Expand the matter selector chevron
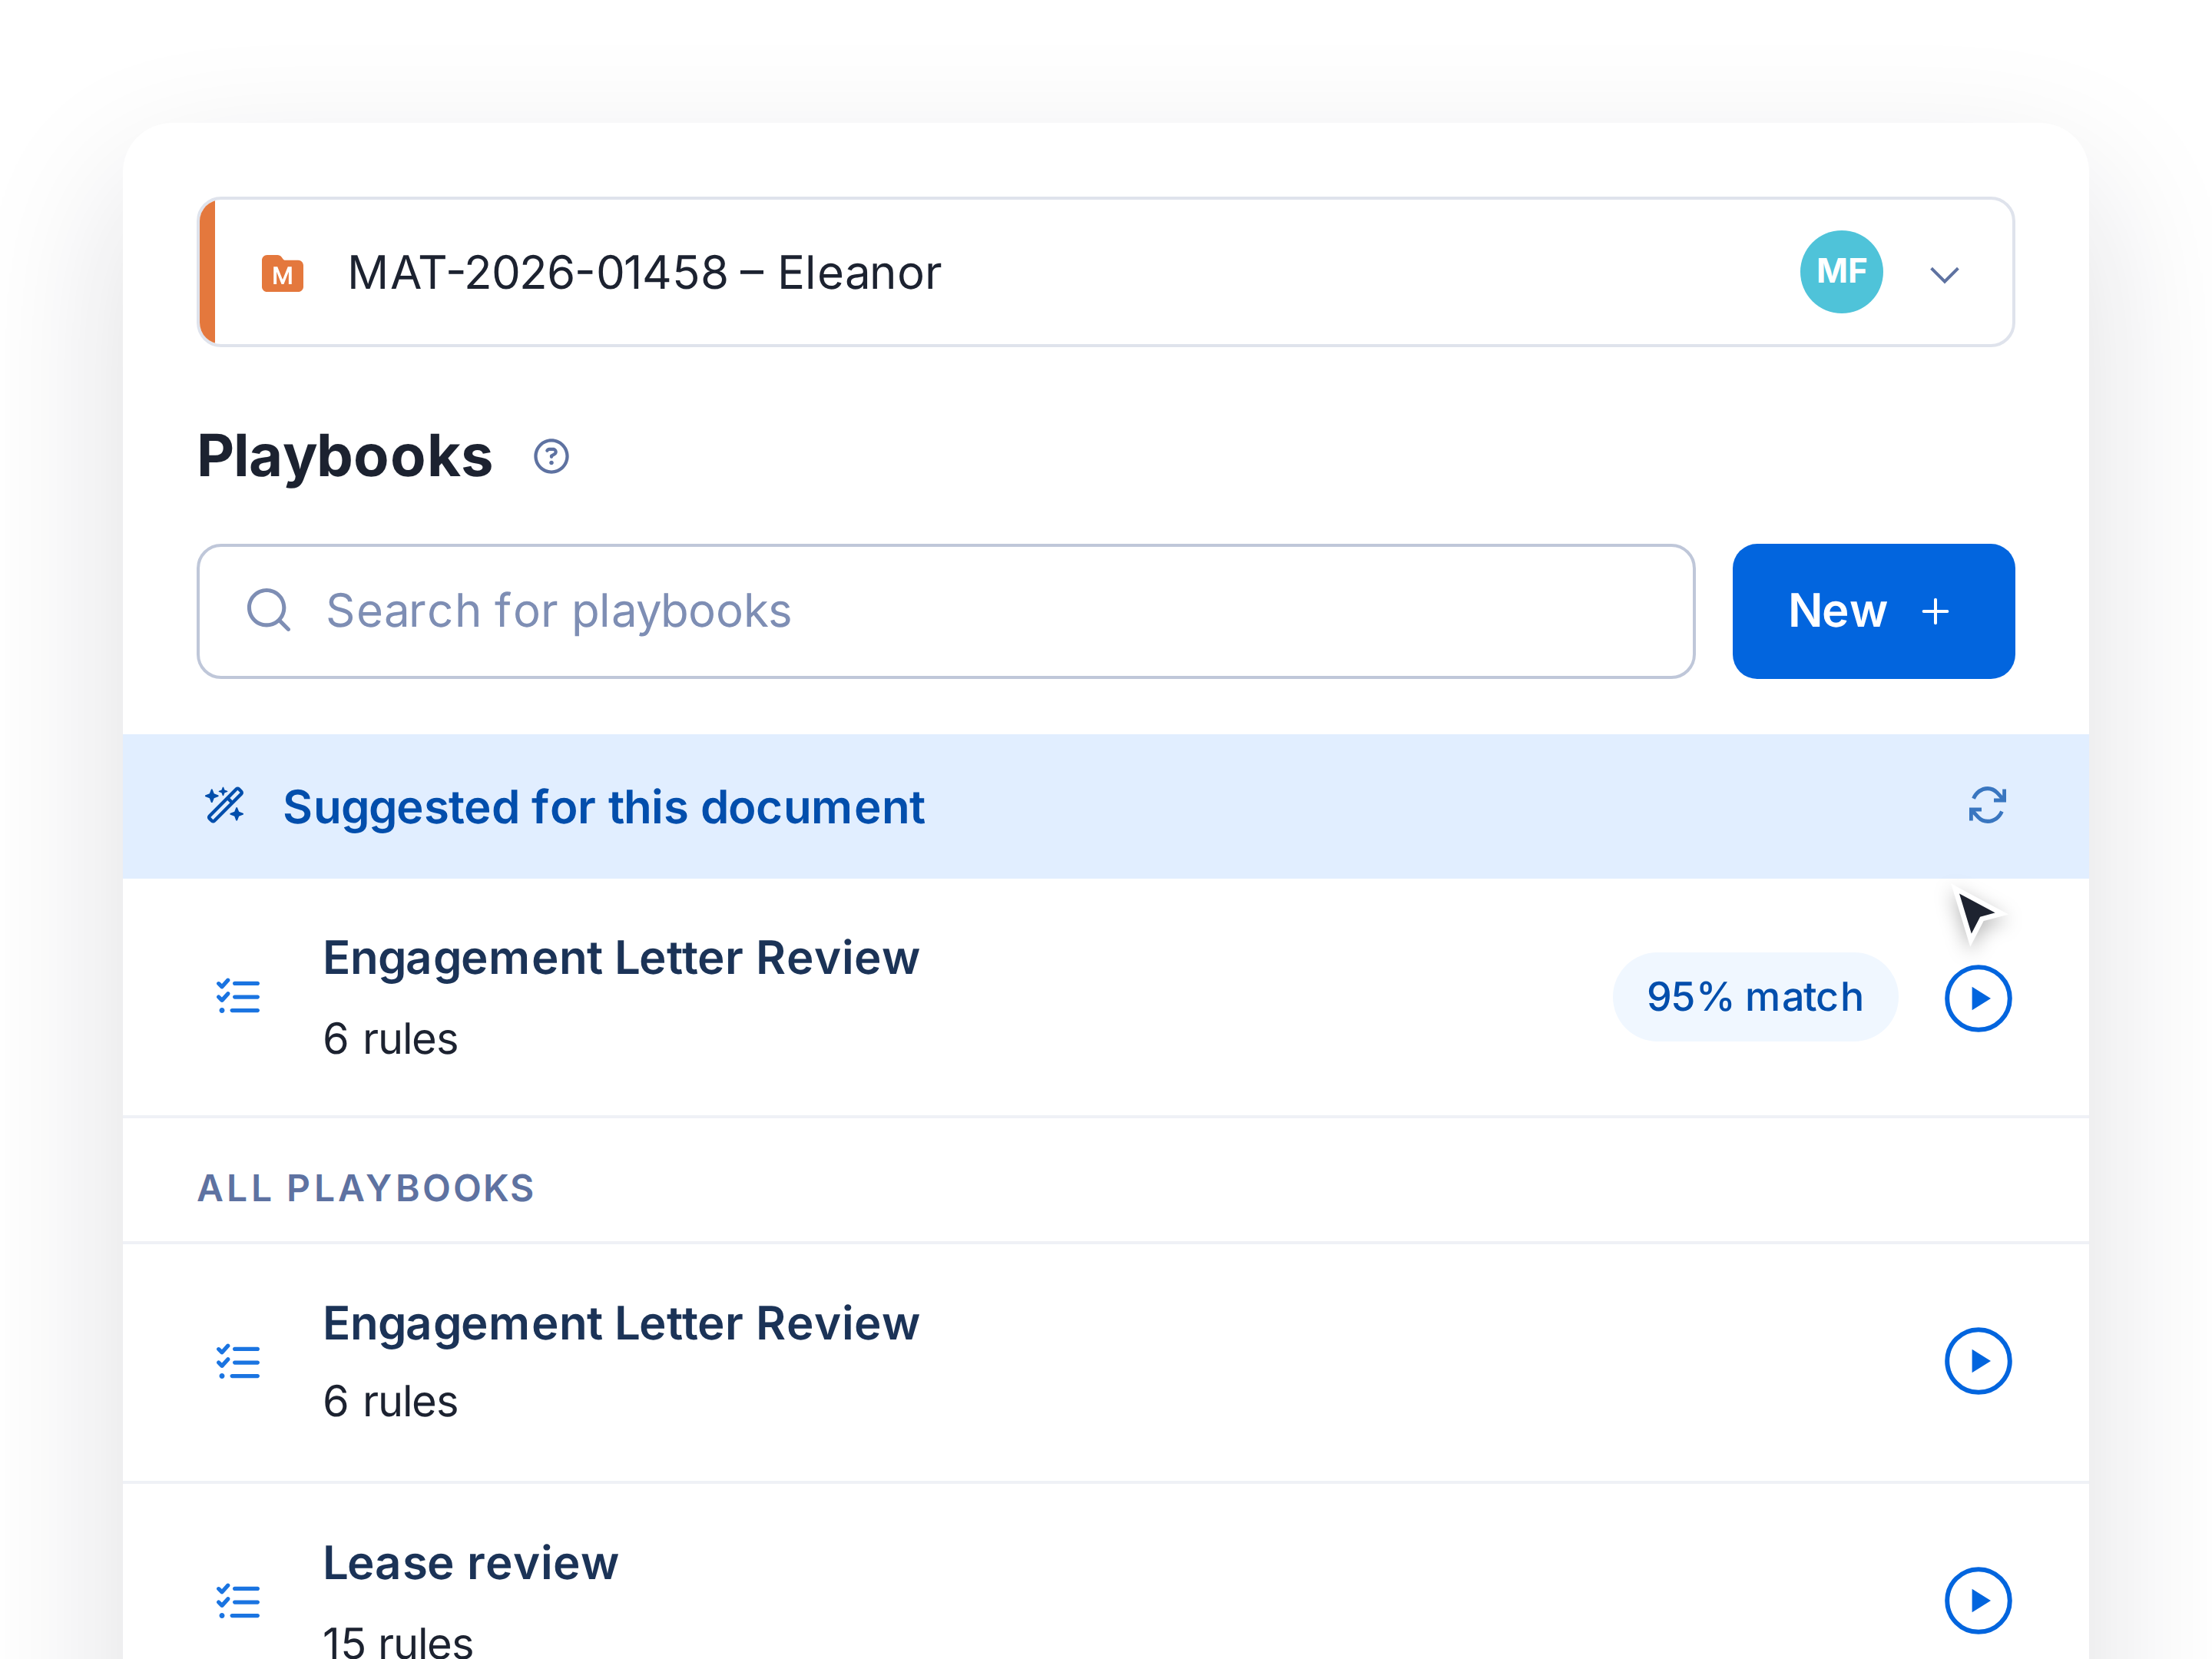2212x1659 pixels. [x=1944, y=274]
